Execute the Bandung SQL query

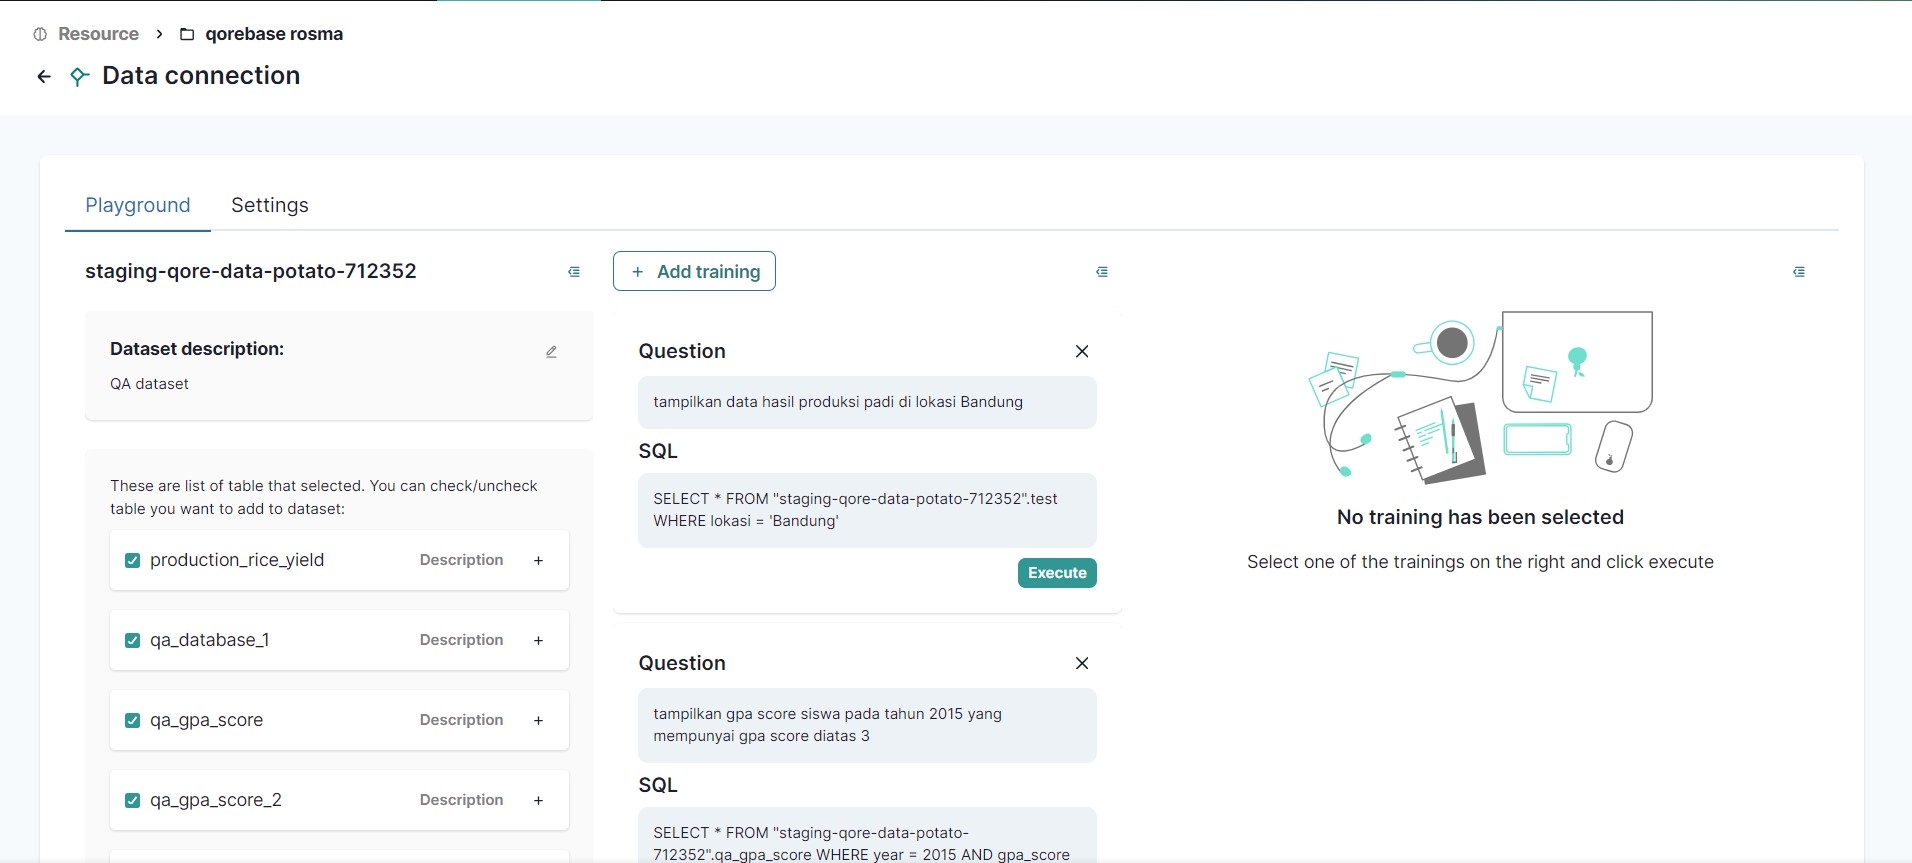click(x=1057, y=573)
